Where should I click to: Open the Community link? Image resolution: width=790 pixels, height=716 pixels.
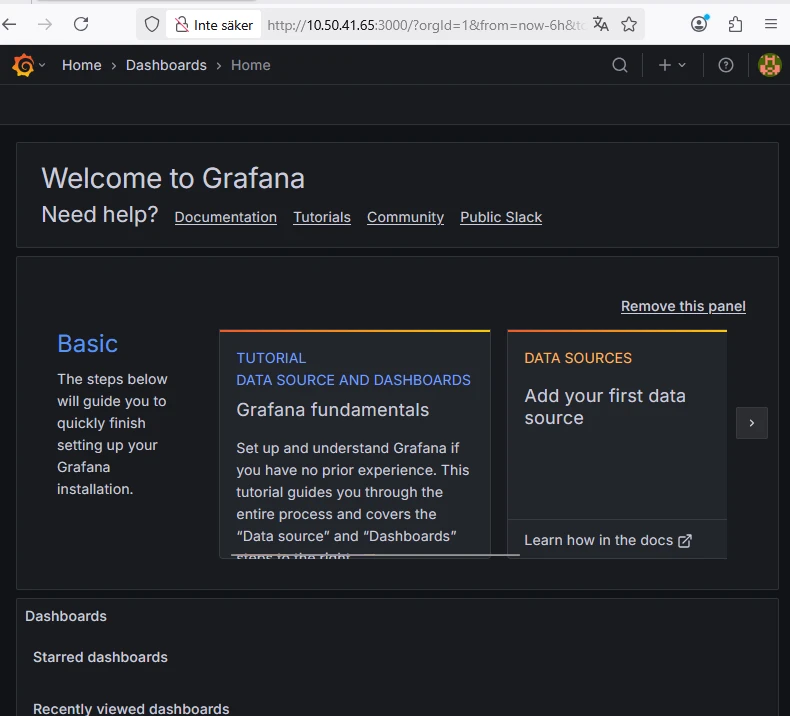pos(406,217)
